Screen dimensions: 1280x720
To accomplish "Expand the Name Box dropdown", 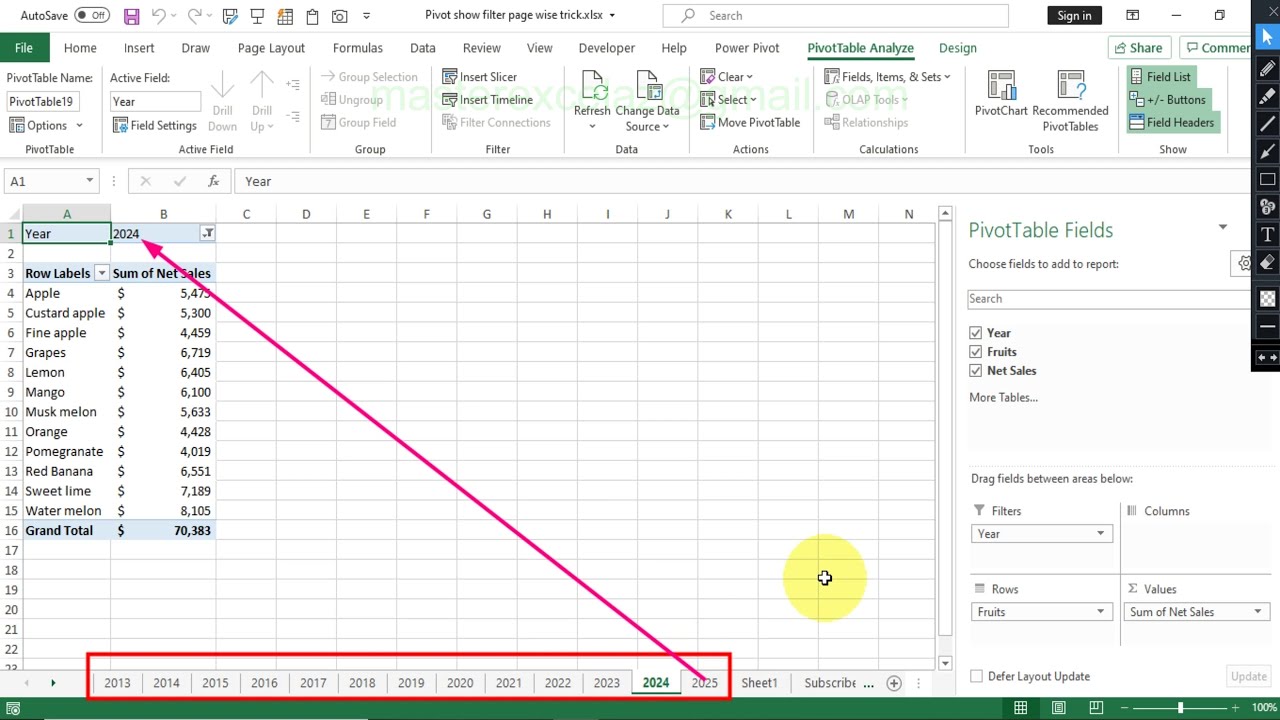I will 89,181.
